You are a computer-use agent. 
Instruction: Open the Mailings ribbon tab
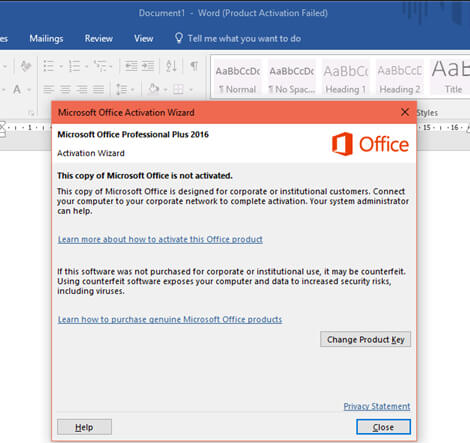coord(46,39)
